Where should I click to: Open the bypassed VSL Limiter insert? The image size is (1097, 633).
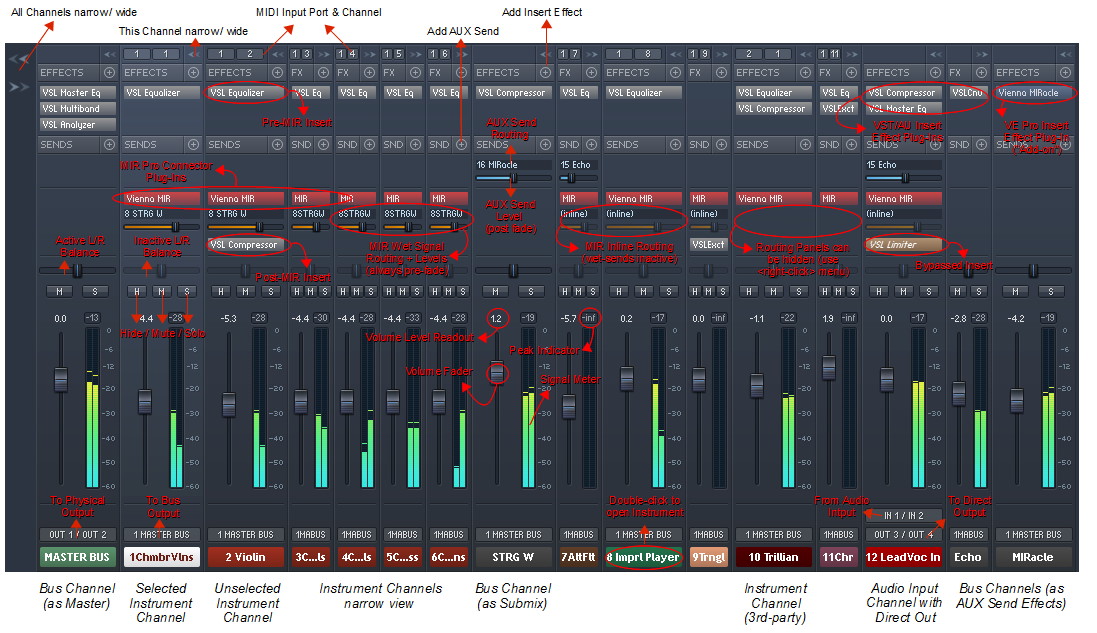pyautogui.click(x=903, y=245)
